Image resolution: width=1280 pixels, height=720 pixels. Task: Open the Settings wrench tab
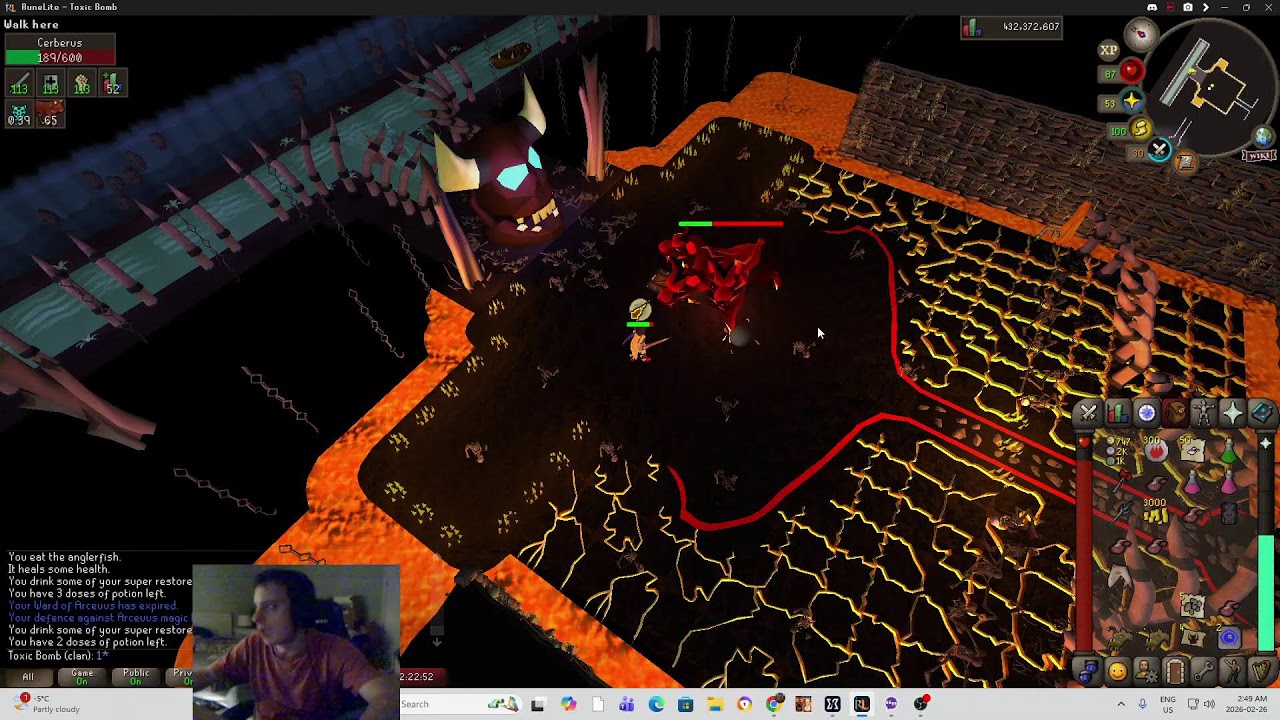pos(1204,671)
